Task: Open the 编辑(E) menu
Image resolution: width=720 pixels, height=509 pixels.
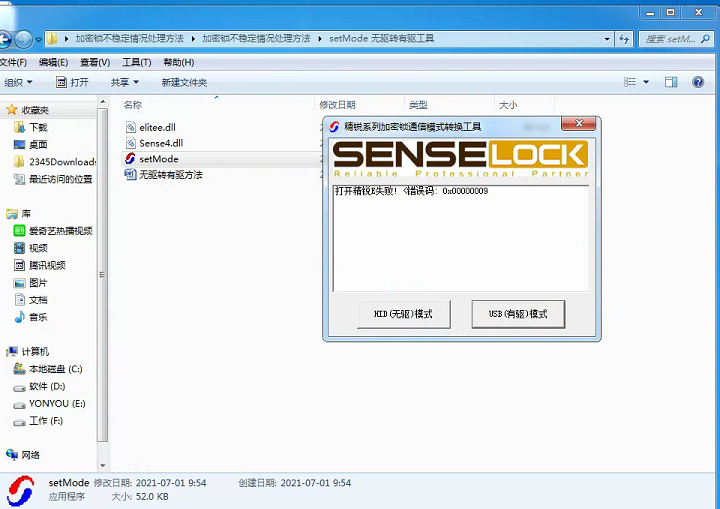Action: coord(53,62)
